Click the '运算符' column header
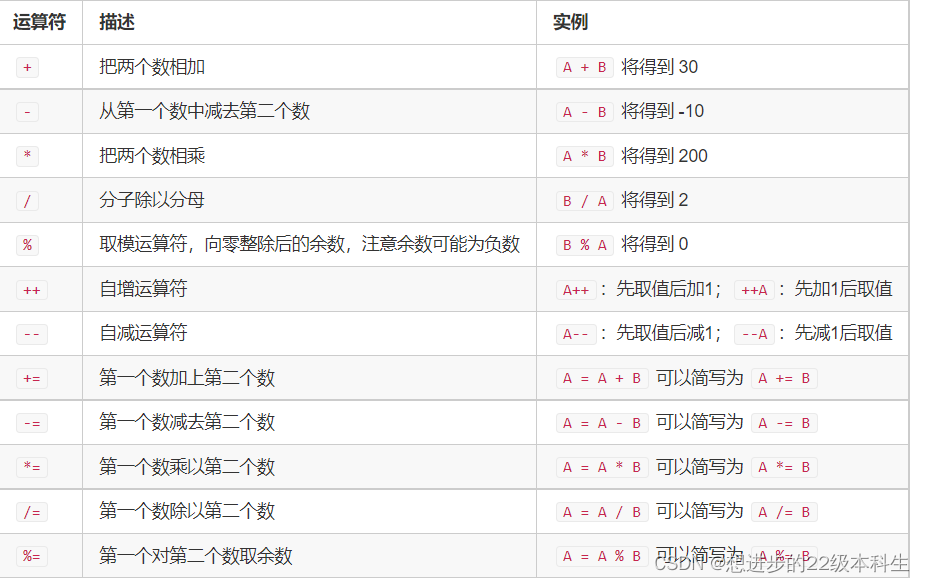Viewport: 925px width, 583px height. click(x=39, y=22)
